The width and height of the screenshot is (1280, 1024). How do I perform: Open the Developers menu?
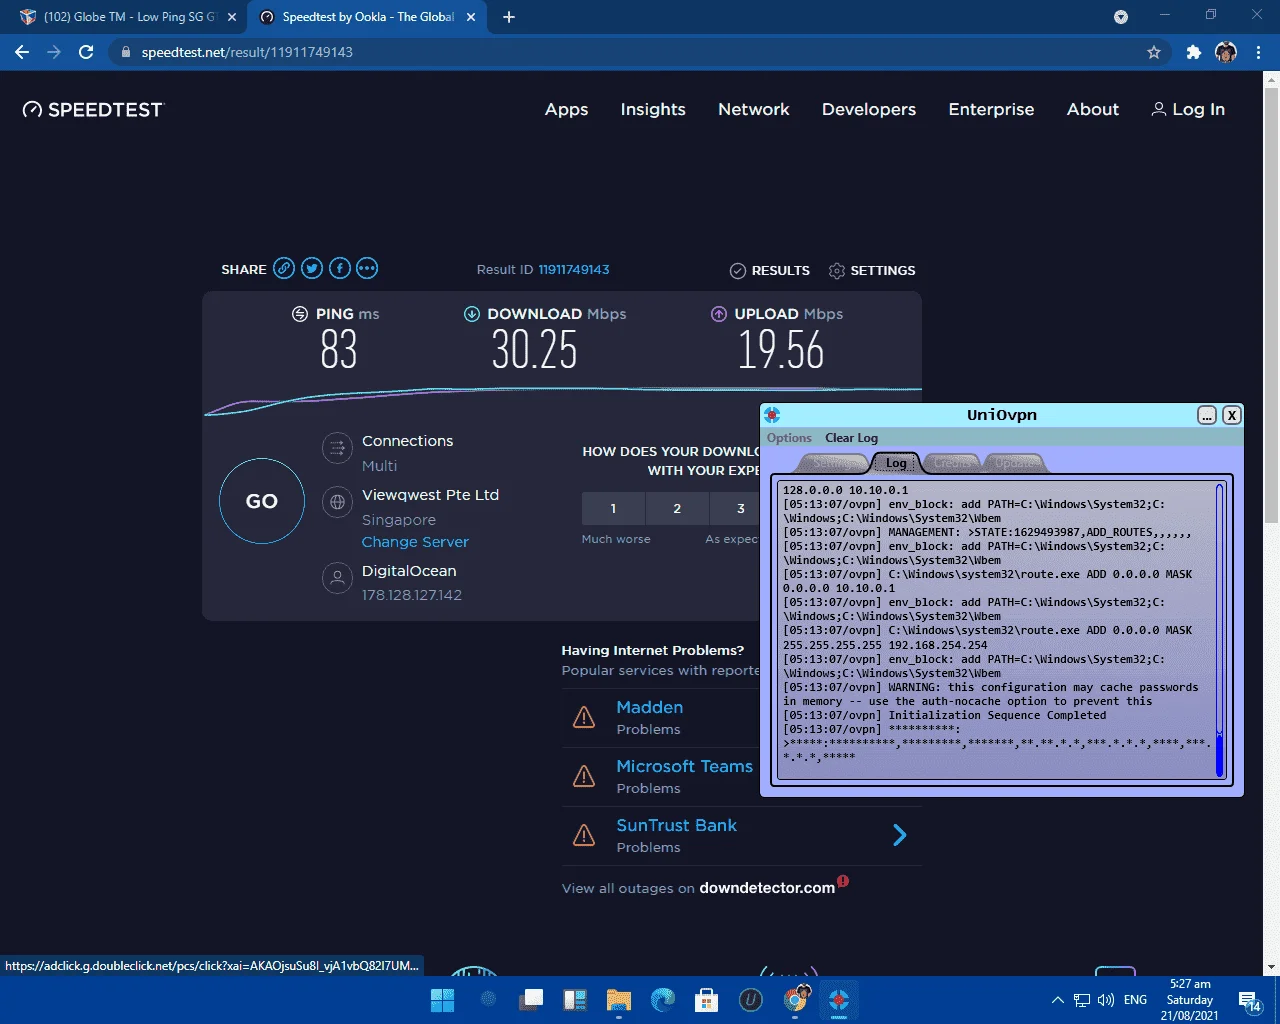pos(869,110)
